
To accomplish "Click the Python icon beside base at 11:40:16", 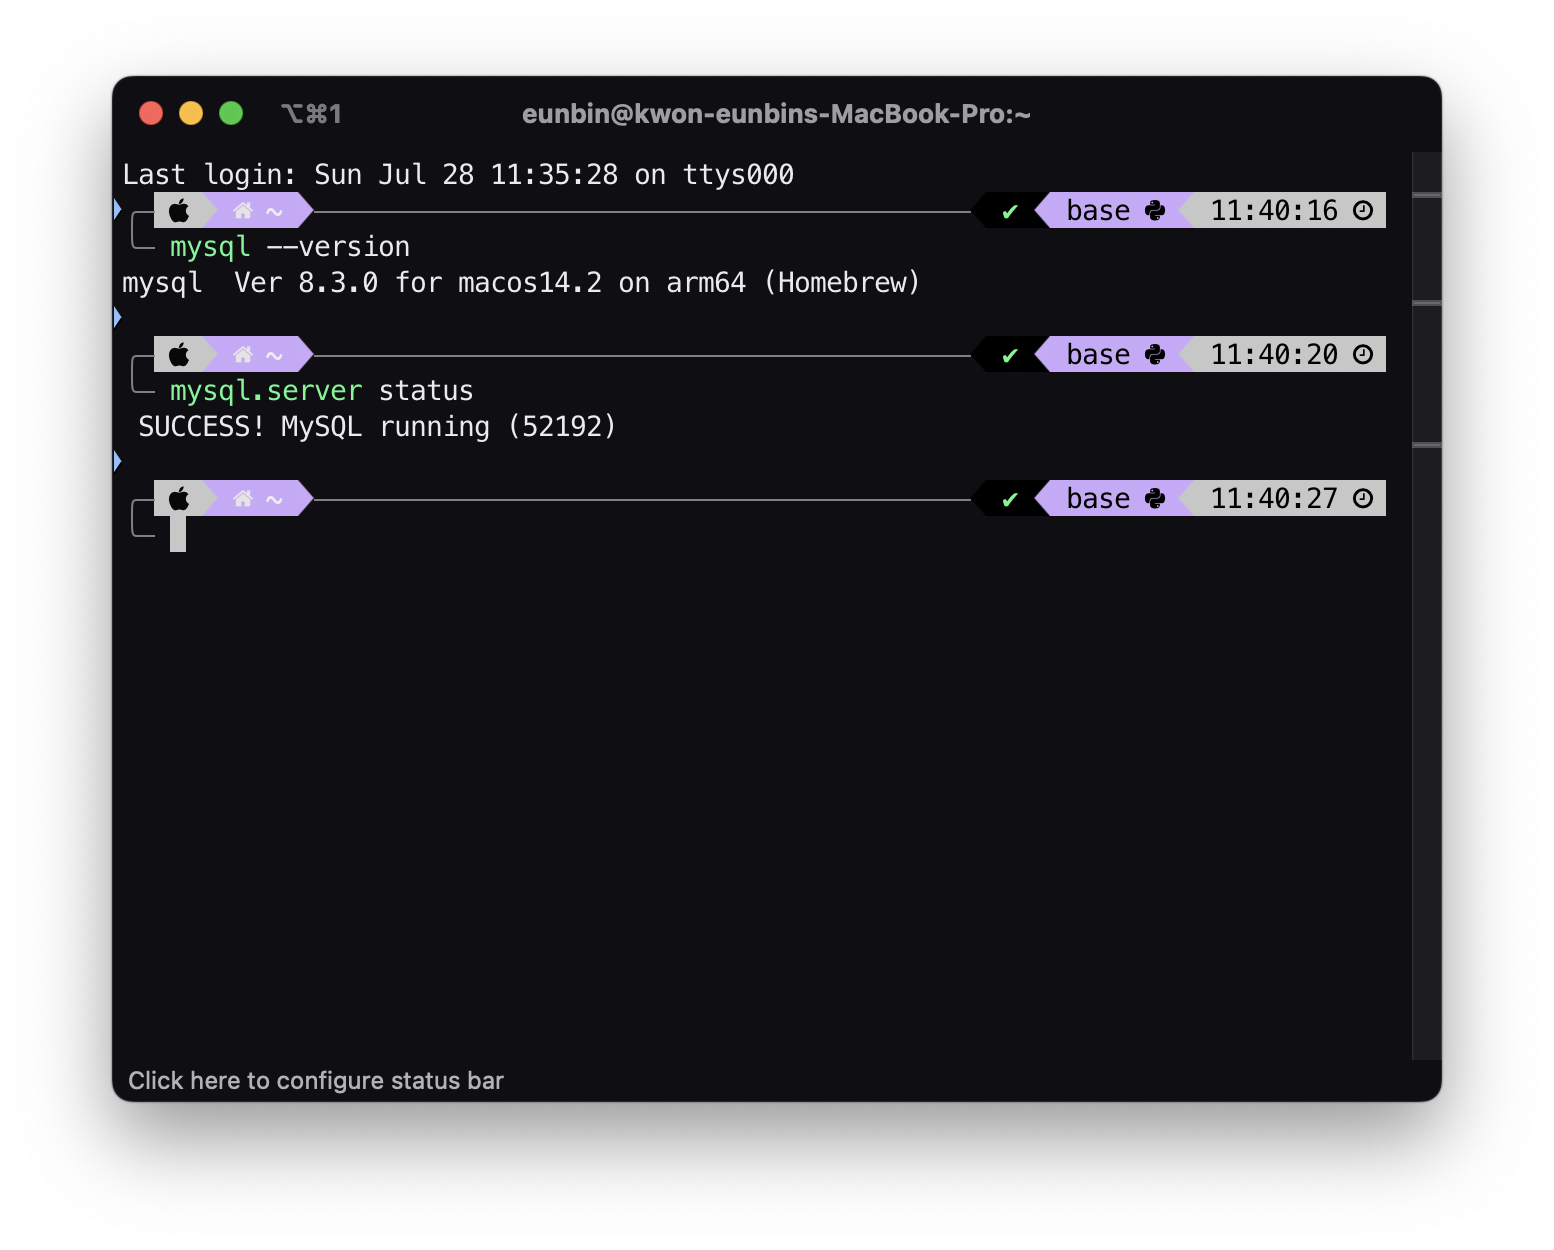I will (x=1155, y=211).
